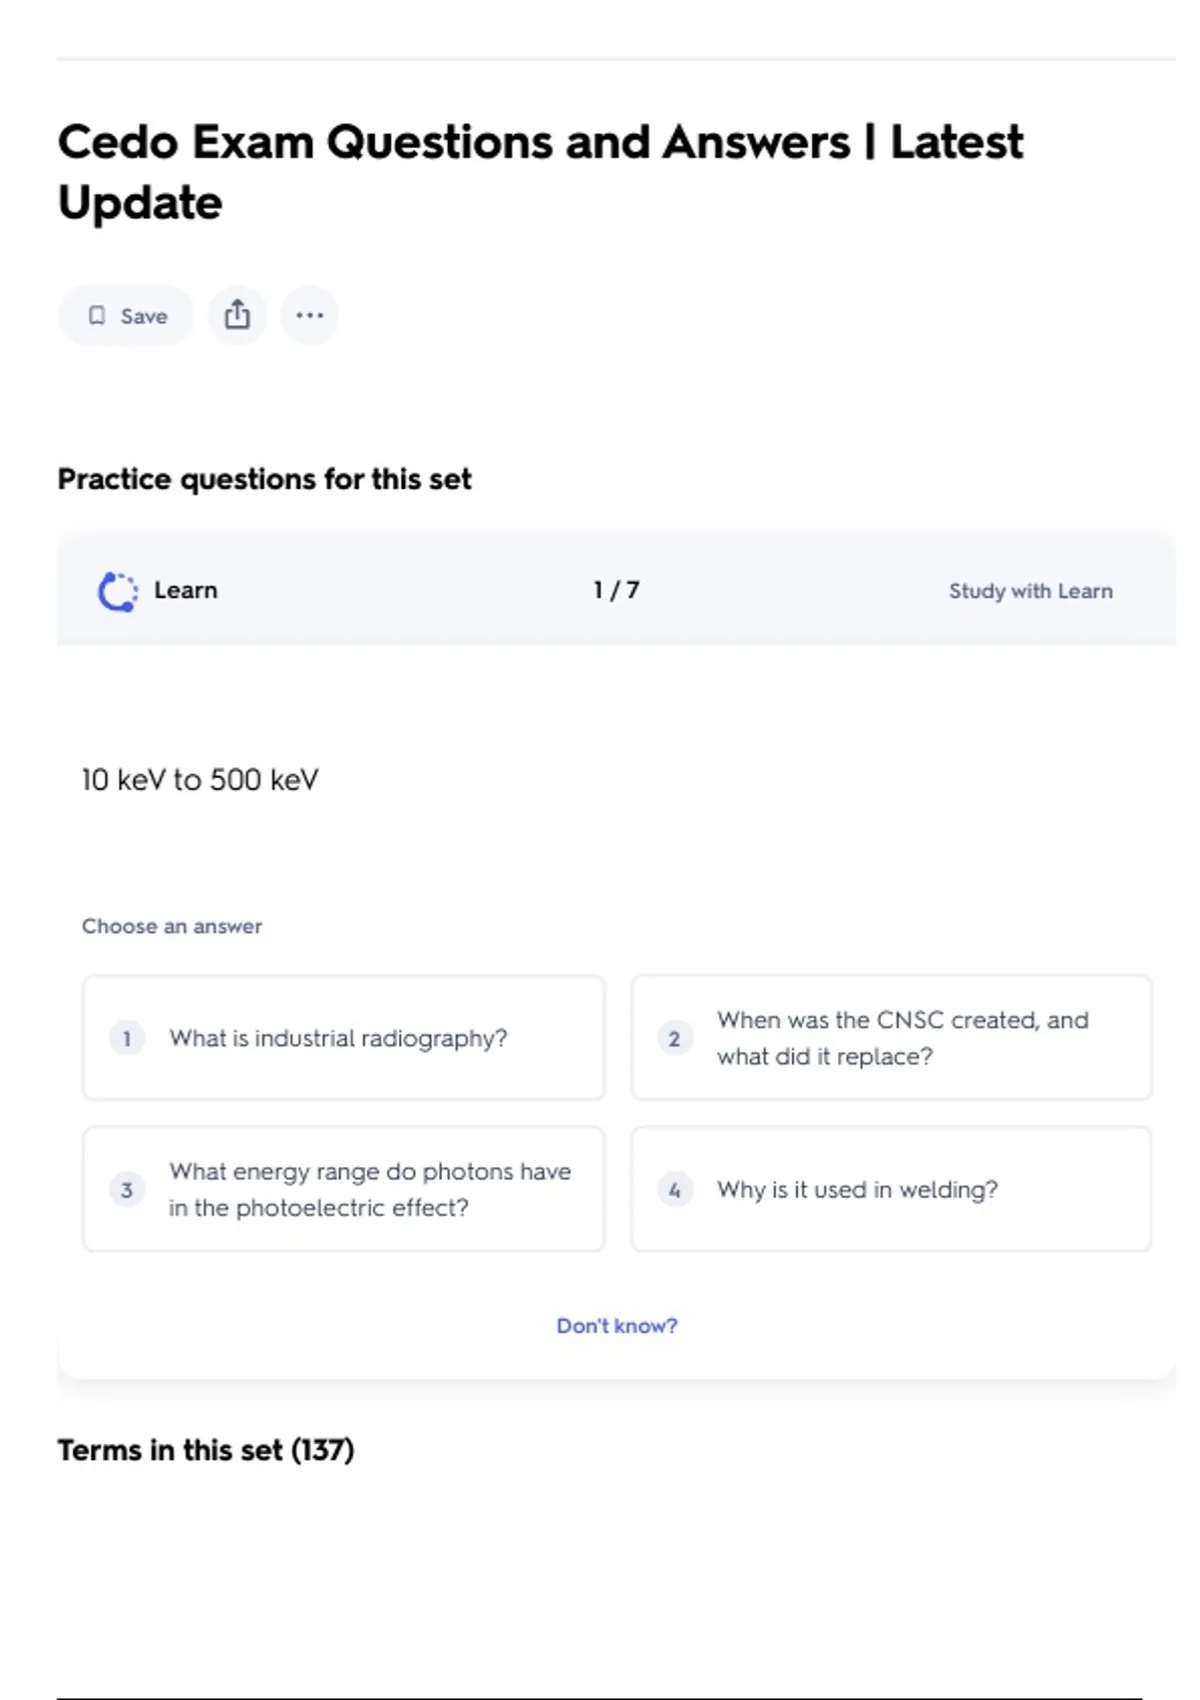
Task: Click the Learn mode circular icon
Action: coord(117,591)
